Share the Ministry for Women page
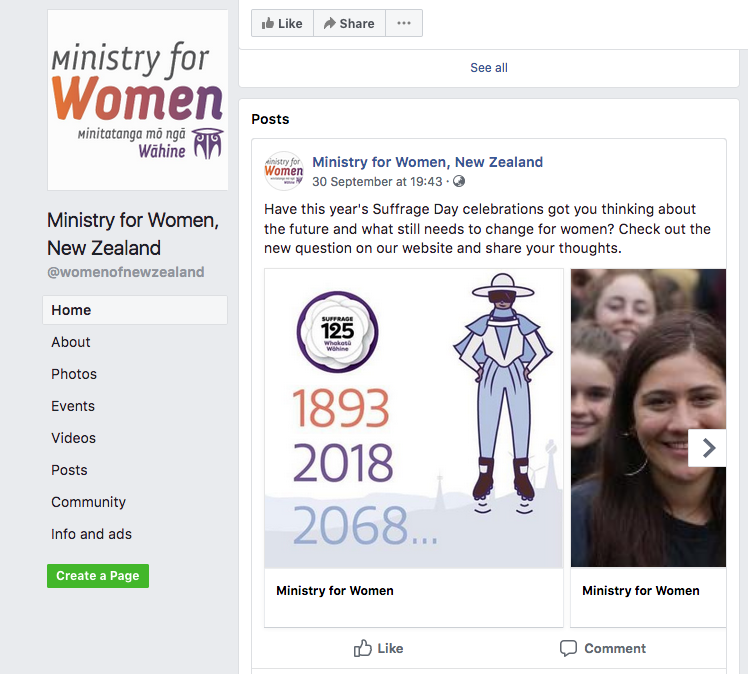748x674 pixels. point(349,23)
